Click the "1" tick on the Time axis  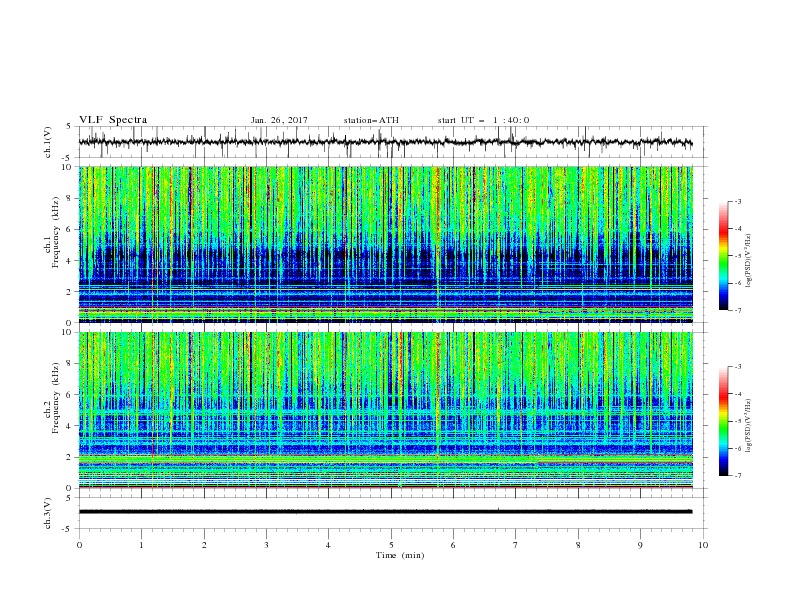pyautogui.click(x=141, y=545)
